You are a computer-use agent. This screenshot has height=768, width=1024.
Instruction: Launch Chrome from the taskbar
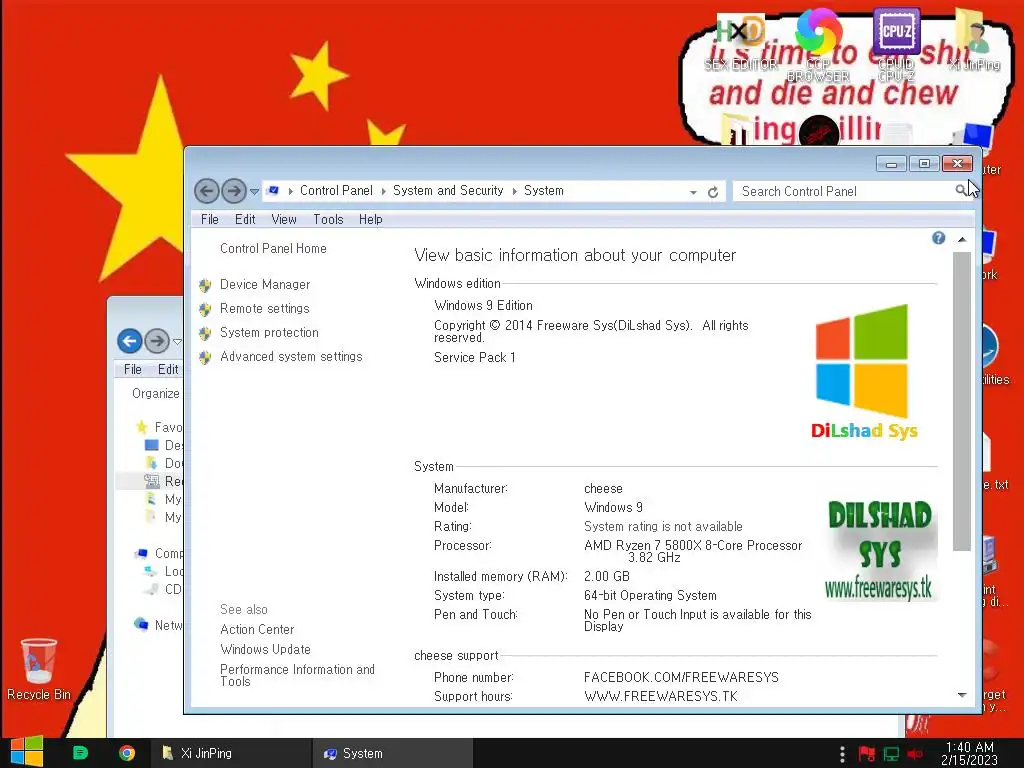127,753
